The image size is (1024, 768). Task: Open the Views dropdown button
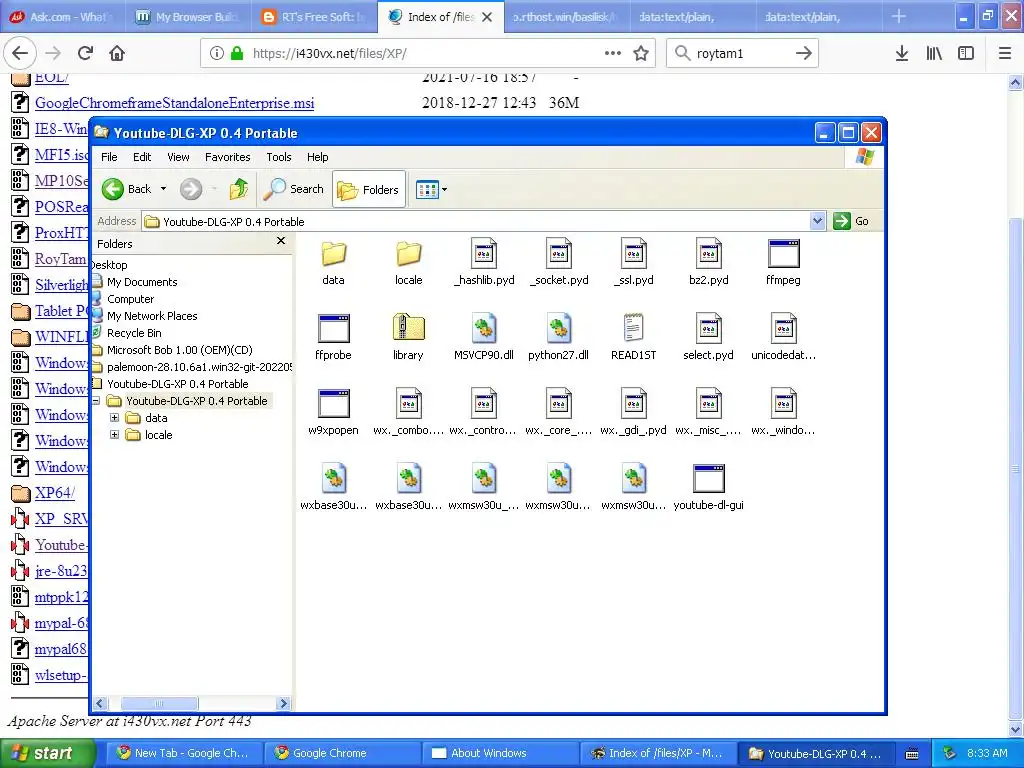[431, 189]
